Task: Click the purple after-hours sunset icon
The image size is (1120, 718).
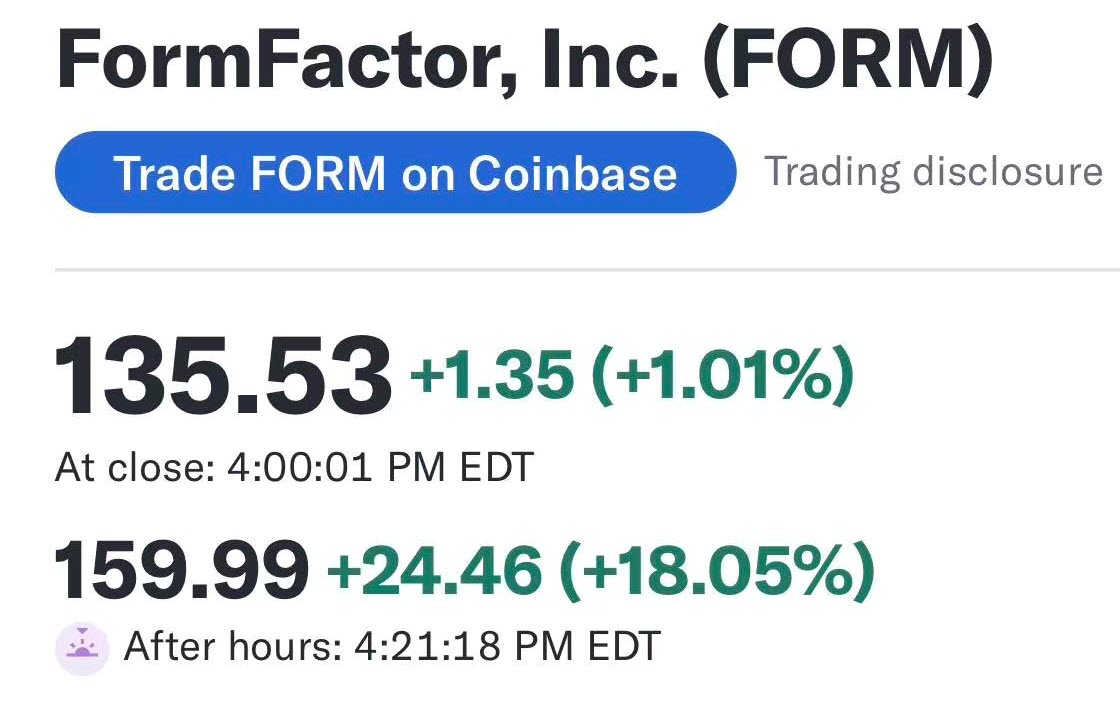Action: (81, 646)
